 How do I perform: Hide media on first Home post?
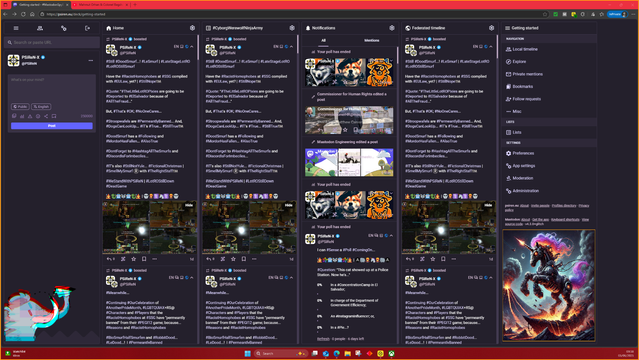(x=189, y=205)
